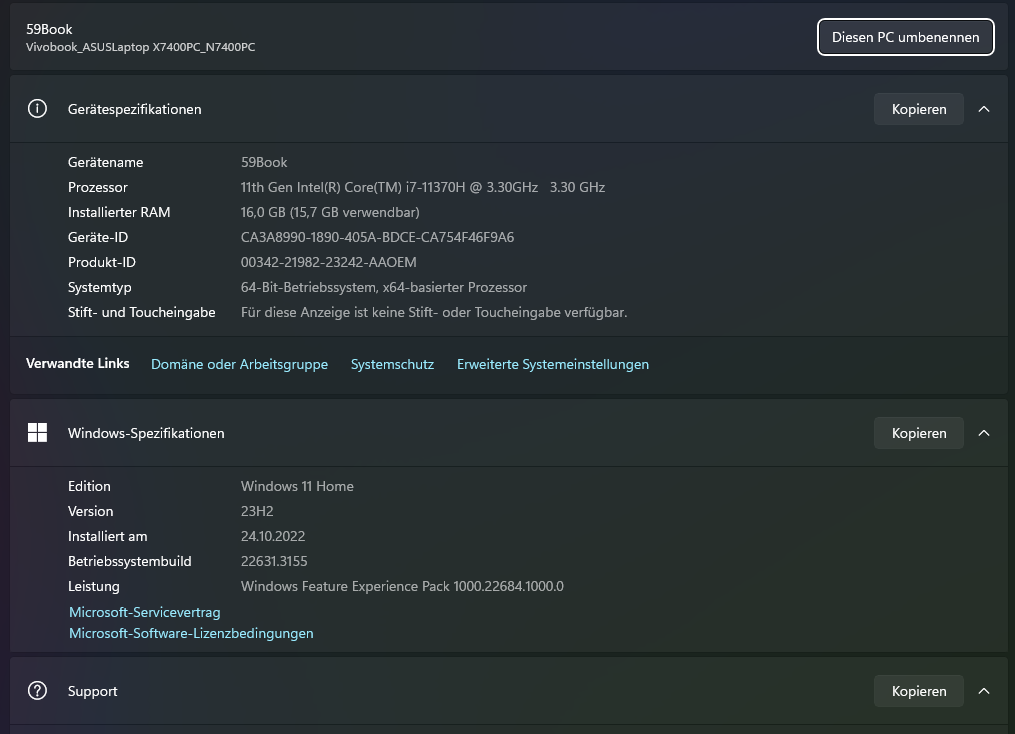Click the 16,0 GB RAM value

pyautogui.click(x=330, y=212)
